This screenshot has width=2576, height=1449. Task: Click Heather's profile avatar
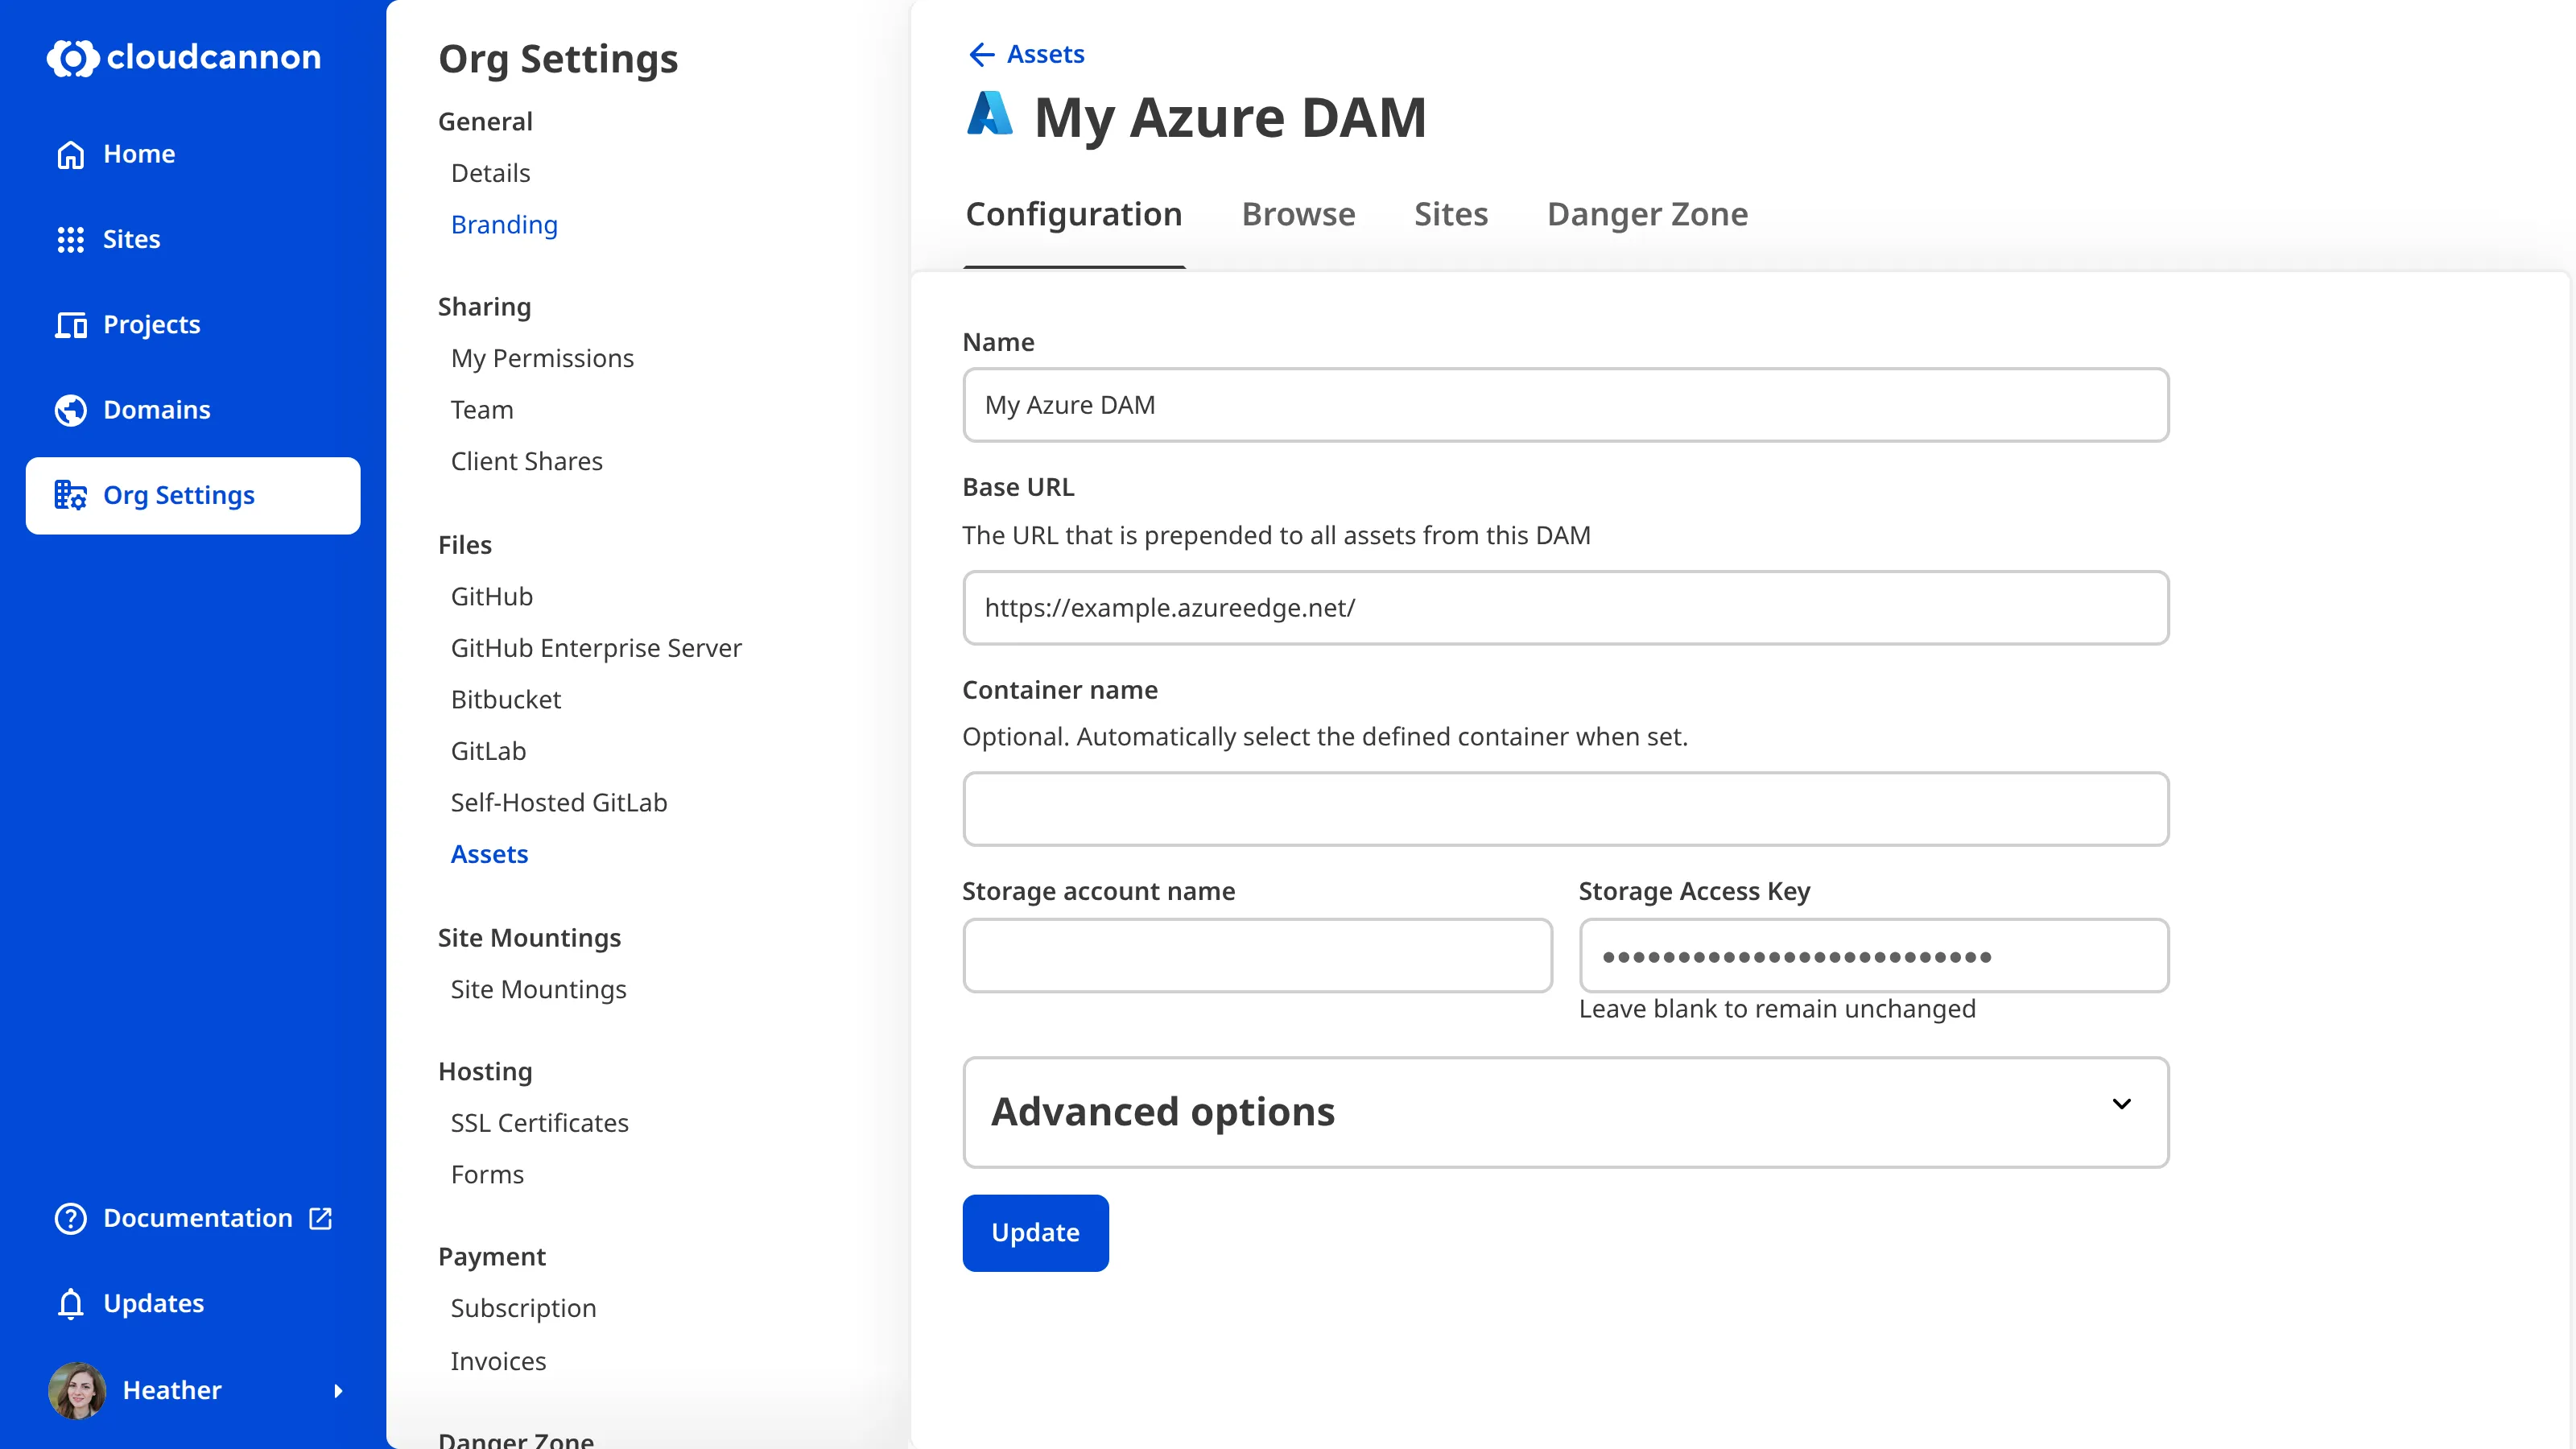77,1390
